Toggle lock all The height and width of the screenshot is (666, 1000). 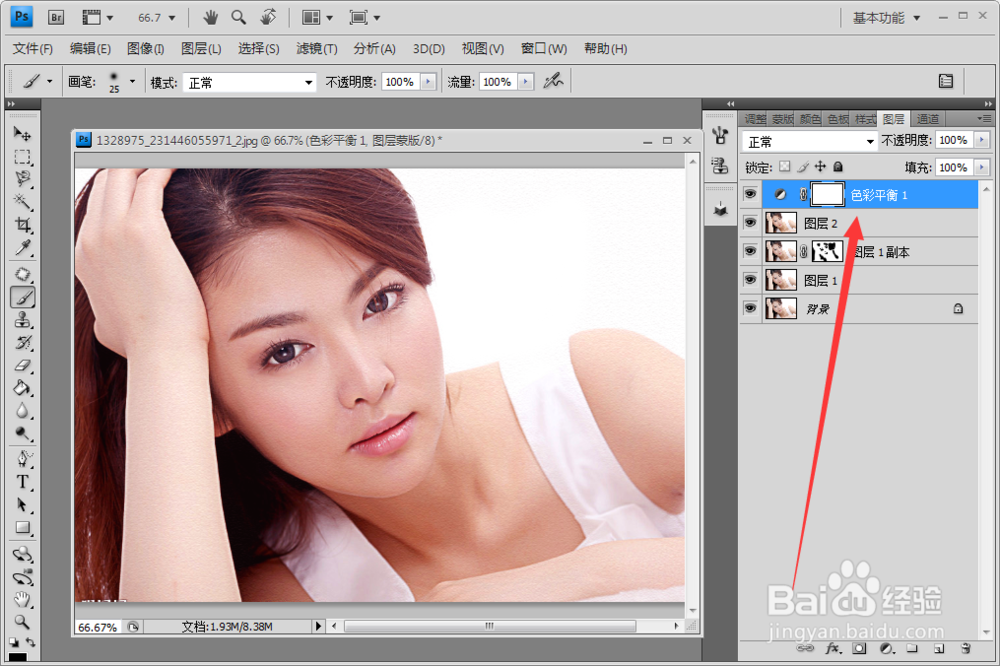838,166
